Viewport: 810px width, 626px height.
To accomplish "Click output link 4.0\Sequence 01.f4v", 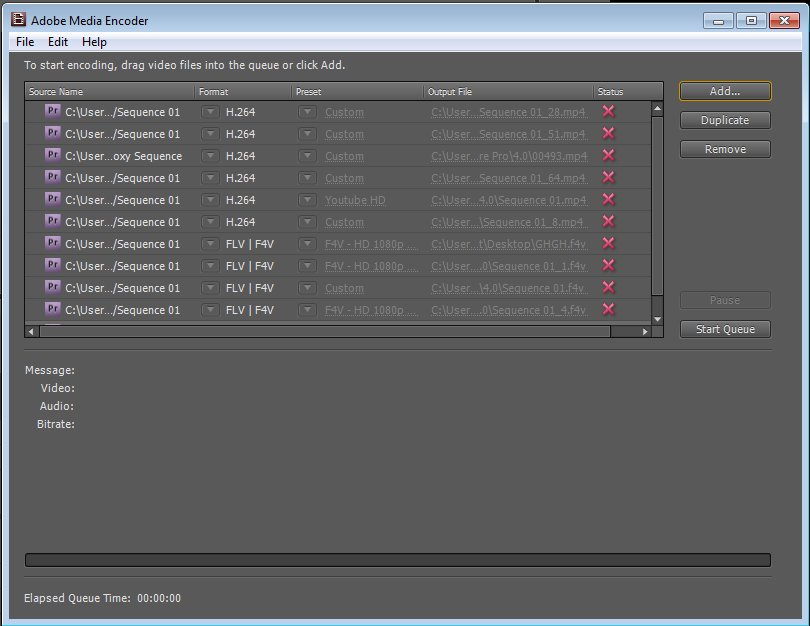I will (x=508, y=288).
